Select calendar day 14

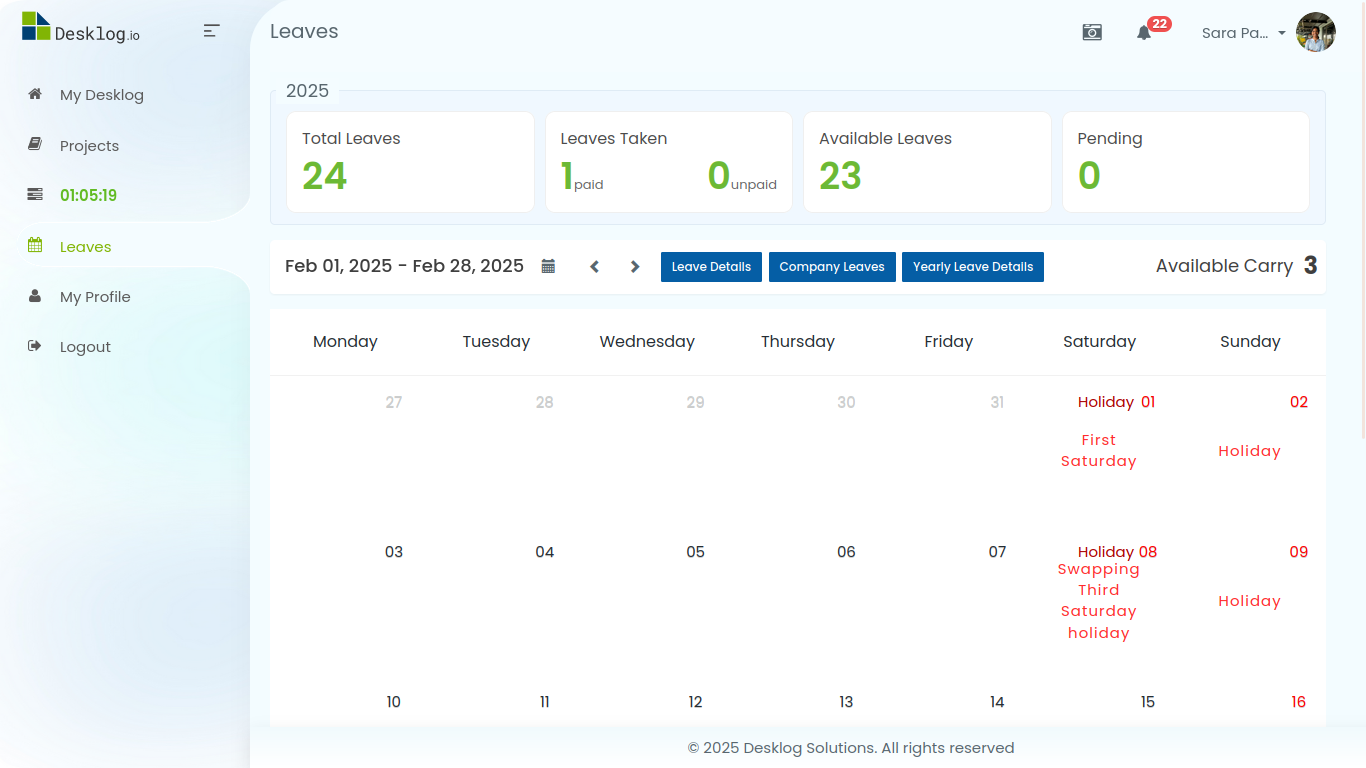click(x=997, y=702)
